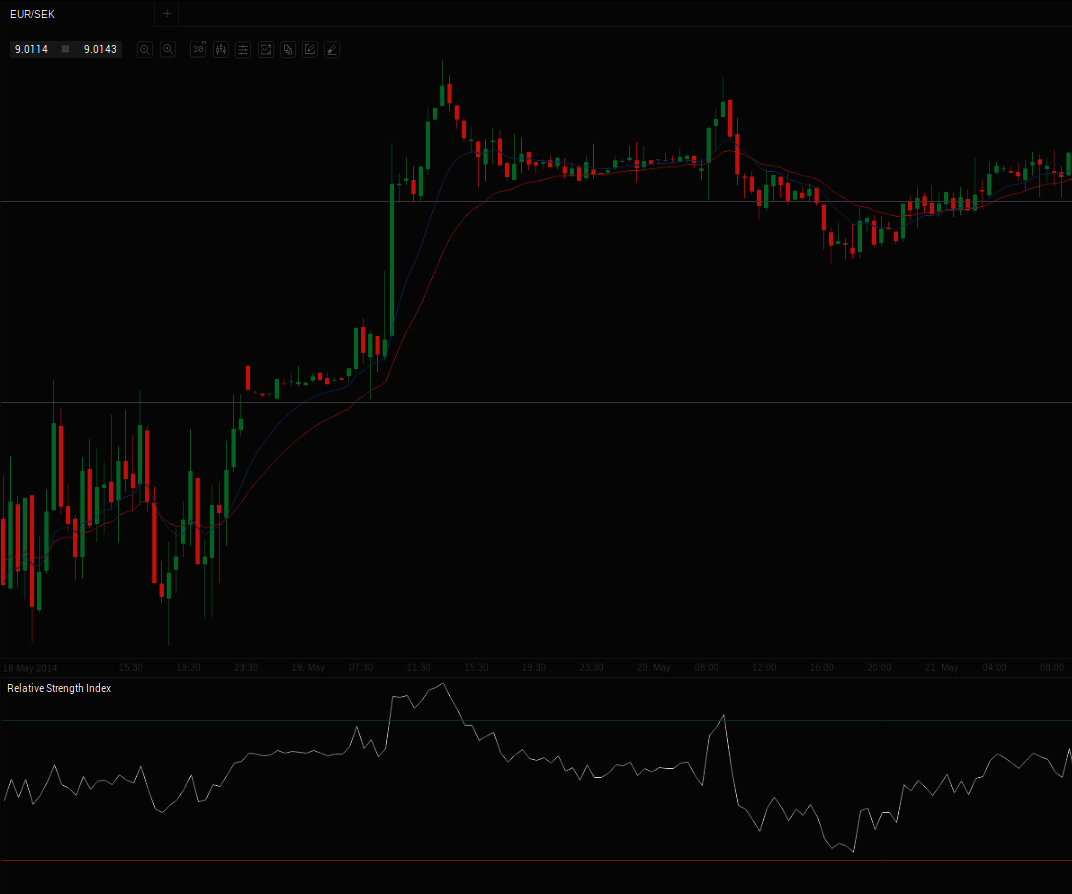1072x894 pixels.
Task: Select the Zoom In magnifier icon
Action: tap(168, 49)
